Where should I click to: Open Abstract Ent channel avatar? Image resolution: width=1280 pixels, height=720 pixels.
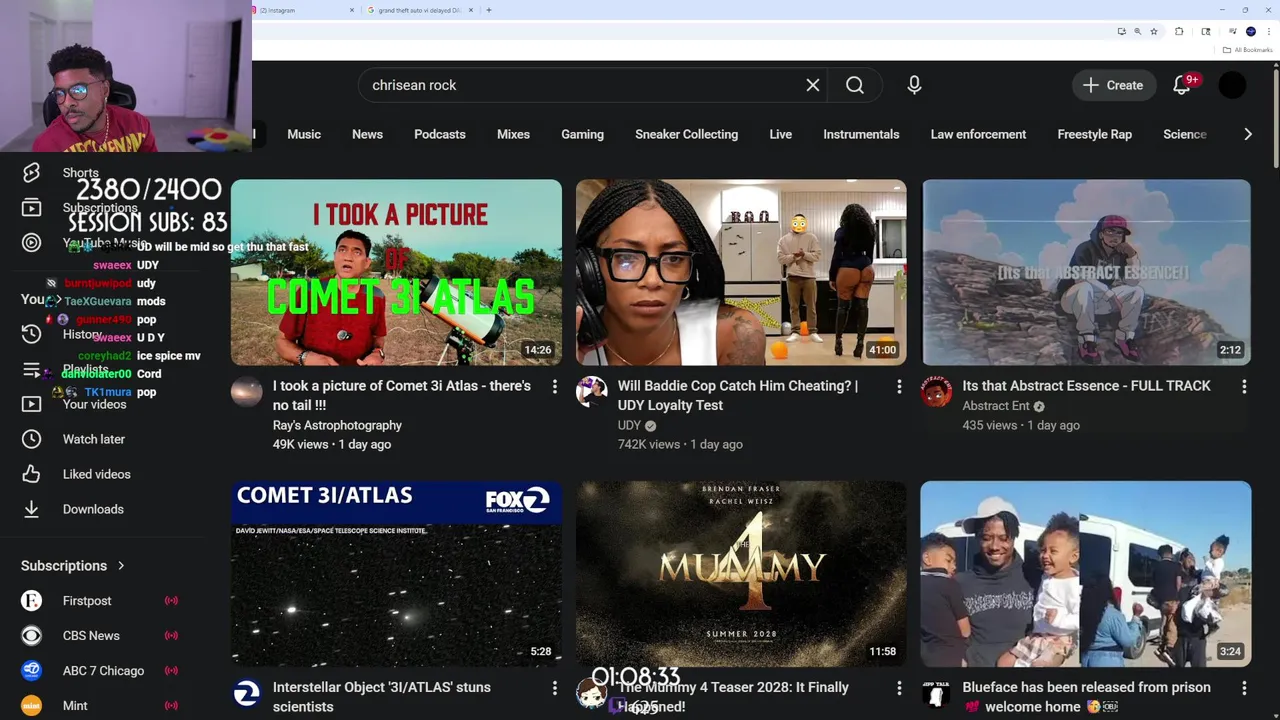pos(937,392)
